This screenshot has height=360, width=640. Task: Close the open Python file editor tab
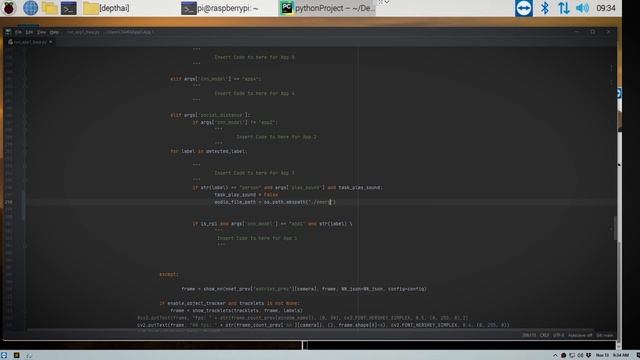(x=51, y=42)
